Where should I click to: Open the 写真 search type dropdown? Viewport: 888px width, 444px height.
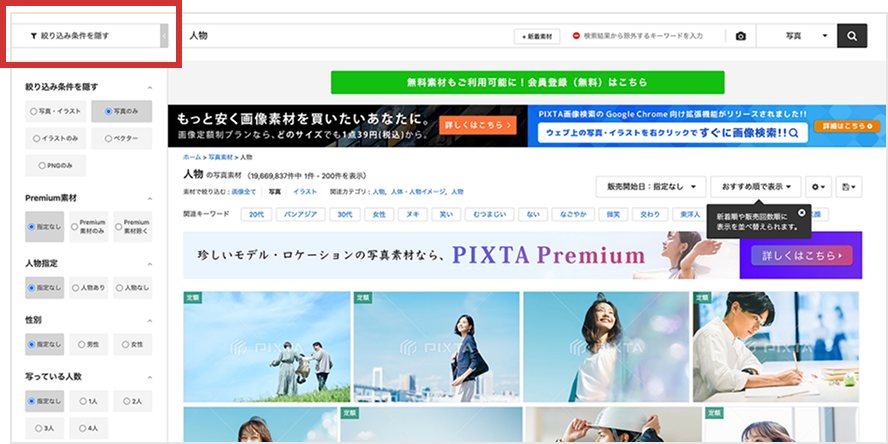coord(796,36)
